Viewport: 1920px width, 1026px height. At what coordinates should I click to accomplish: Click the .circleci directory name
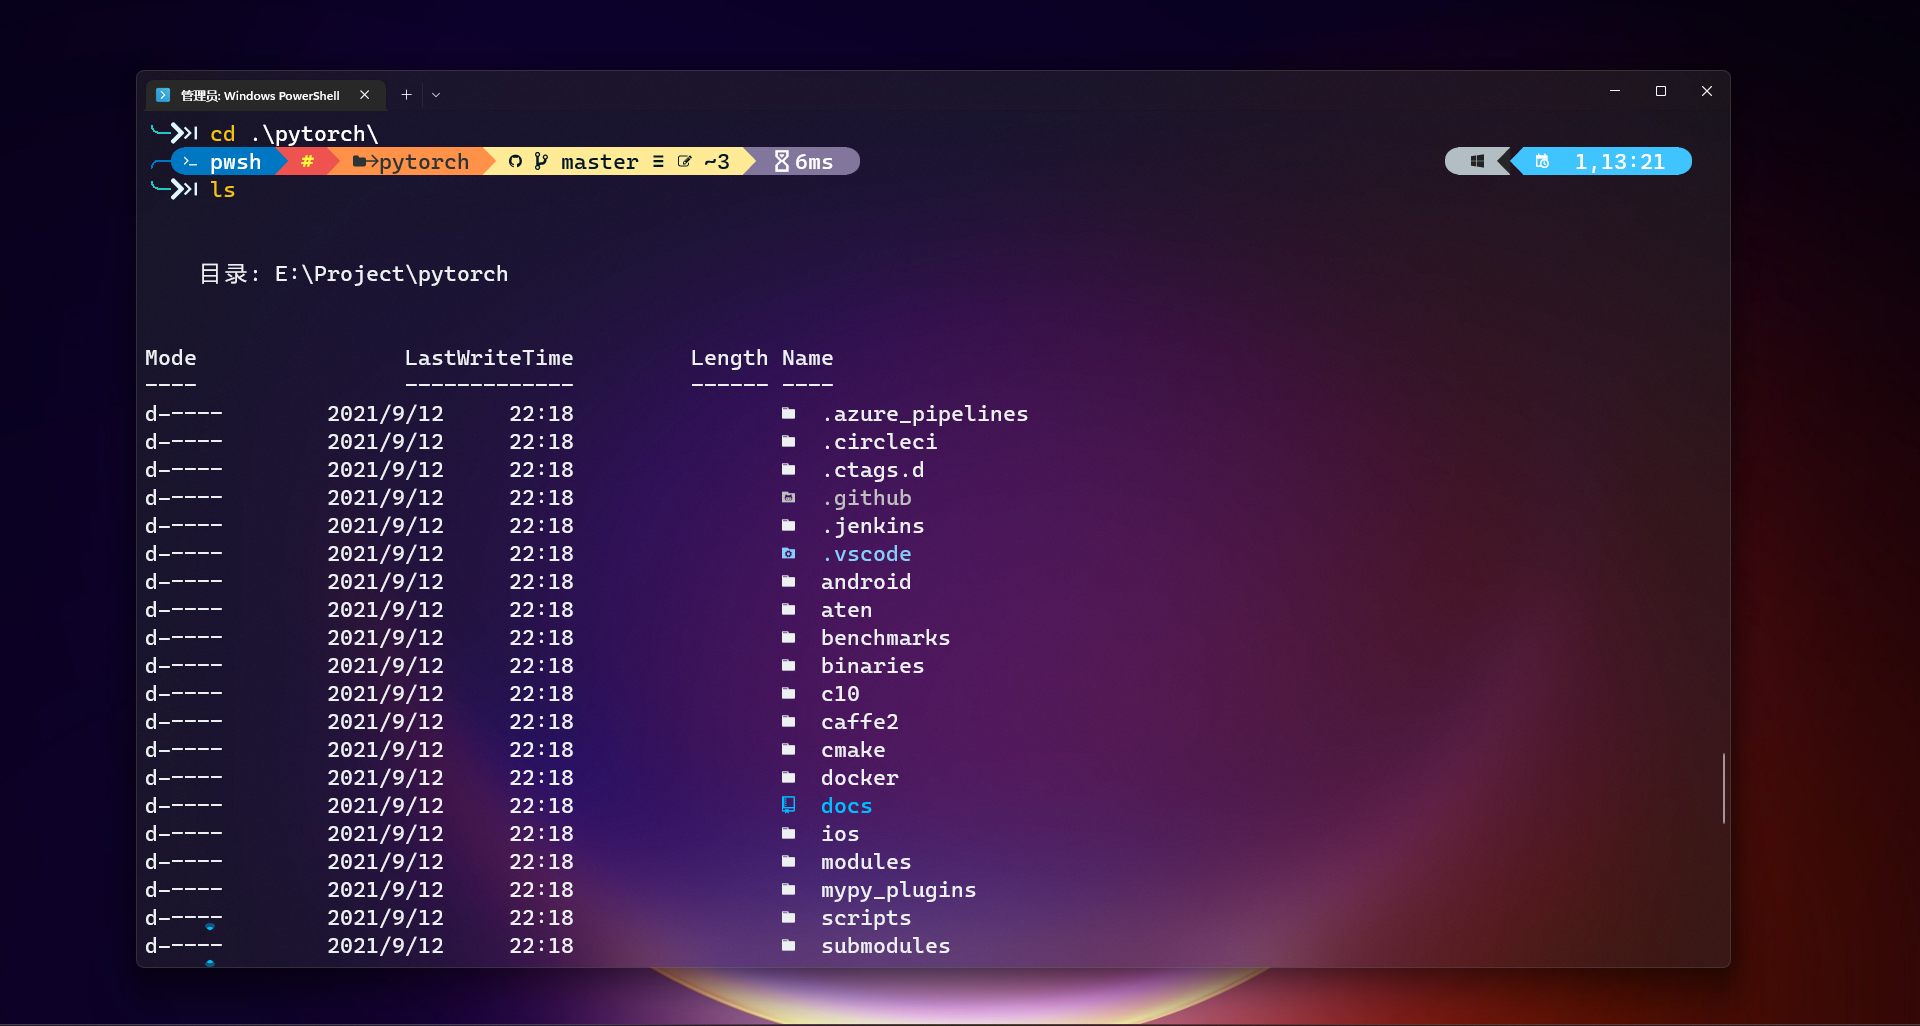(879, 442)
